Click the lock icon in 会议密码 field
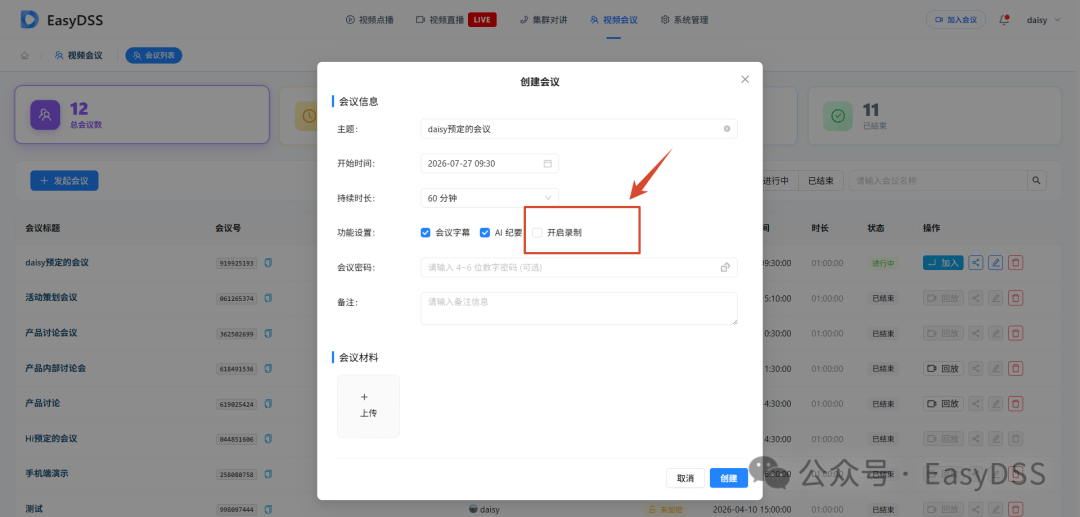1080x517 pixels. 725,267
